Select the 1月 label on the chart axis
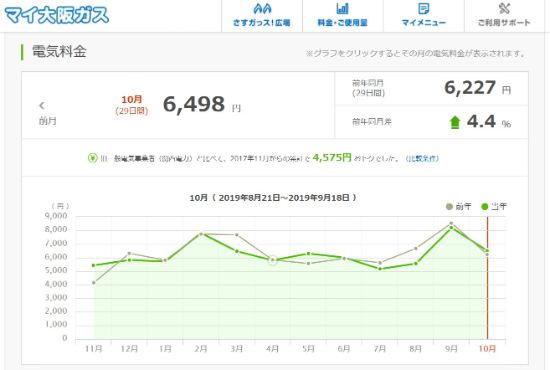Viewport: 550px width, 370px height. pos(165,349)
